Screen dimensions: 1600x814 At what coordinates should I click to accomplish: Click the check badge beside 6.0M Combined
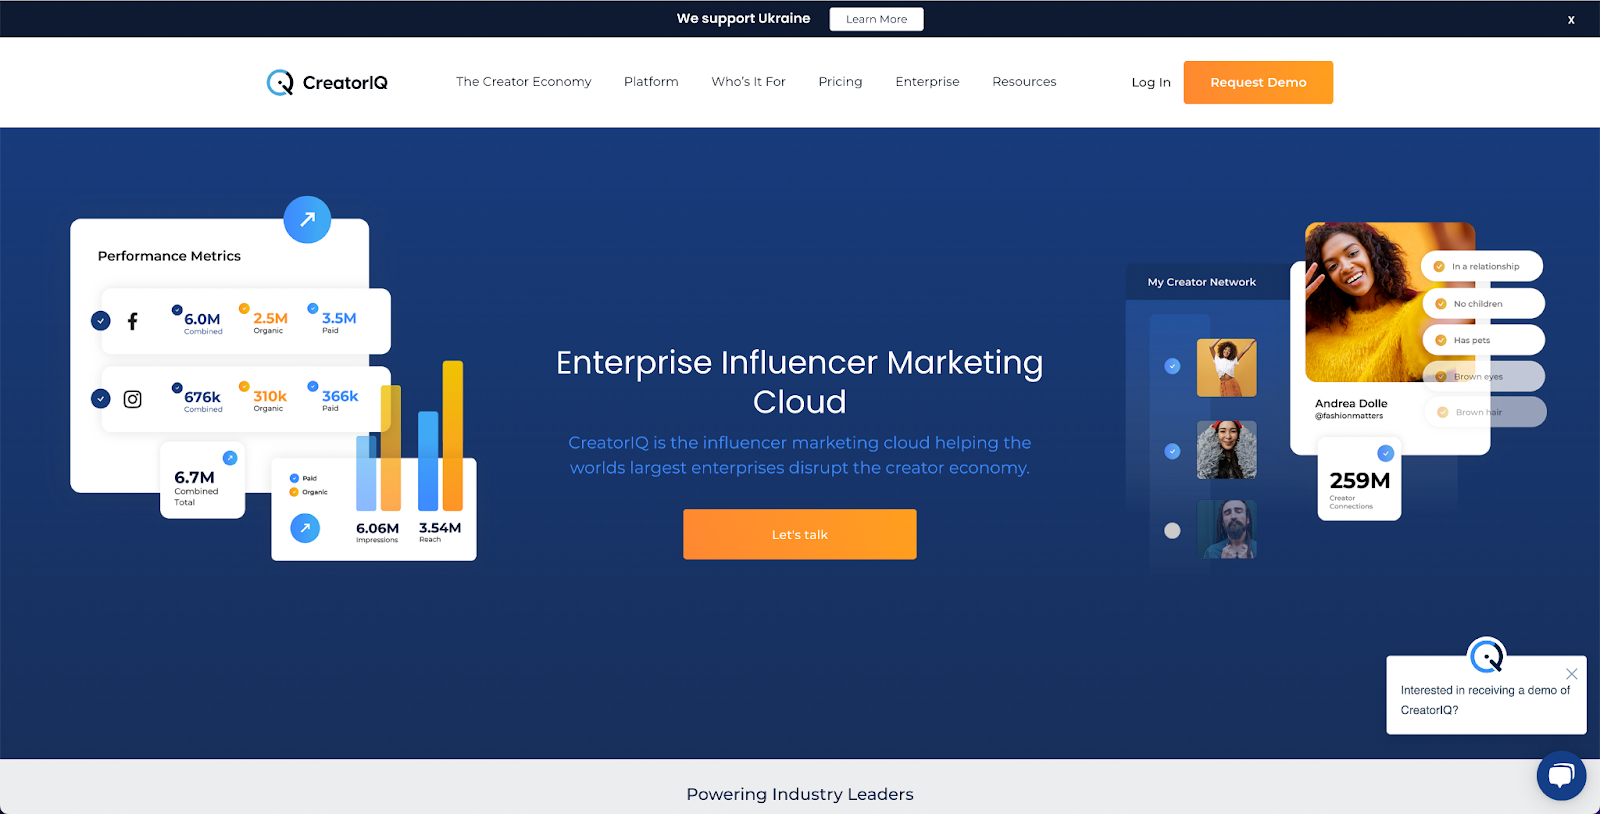[x=177, y=310]
